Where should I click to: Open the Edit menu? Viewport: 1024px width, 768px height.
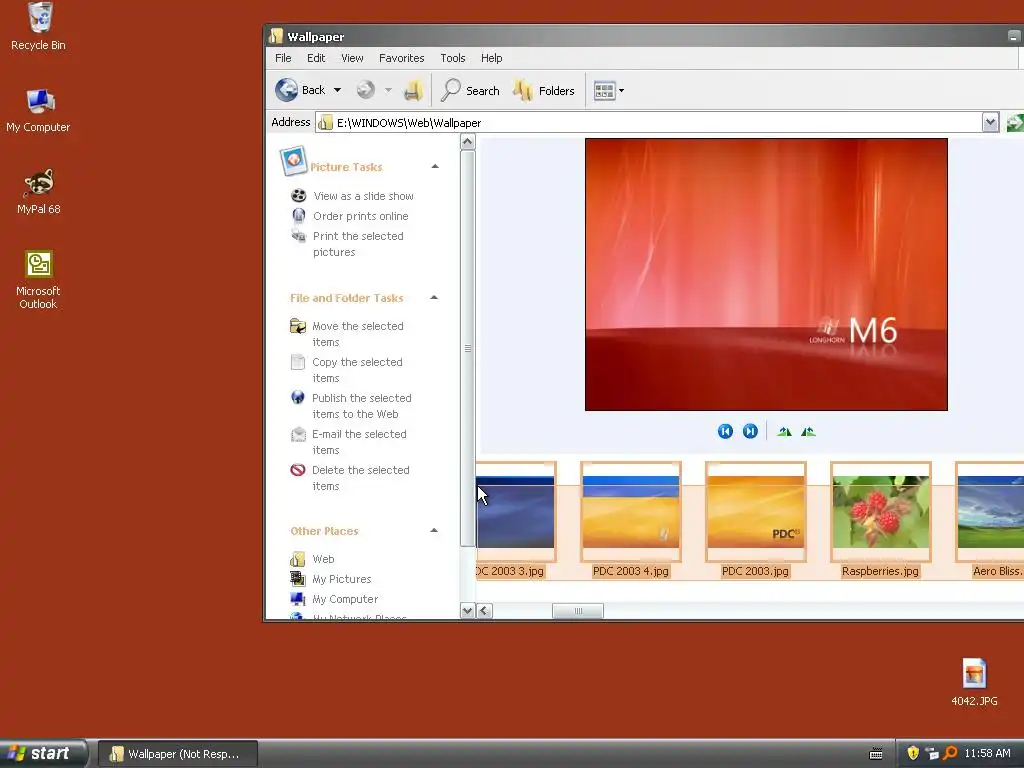[316, 58]
